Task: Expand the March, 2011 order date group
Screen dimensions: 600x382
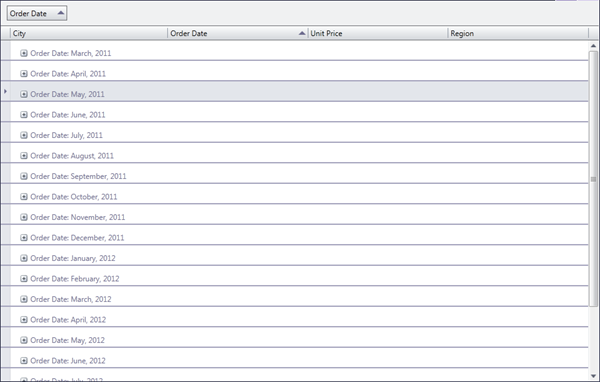Action: coord(24,53)
